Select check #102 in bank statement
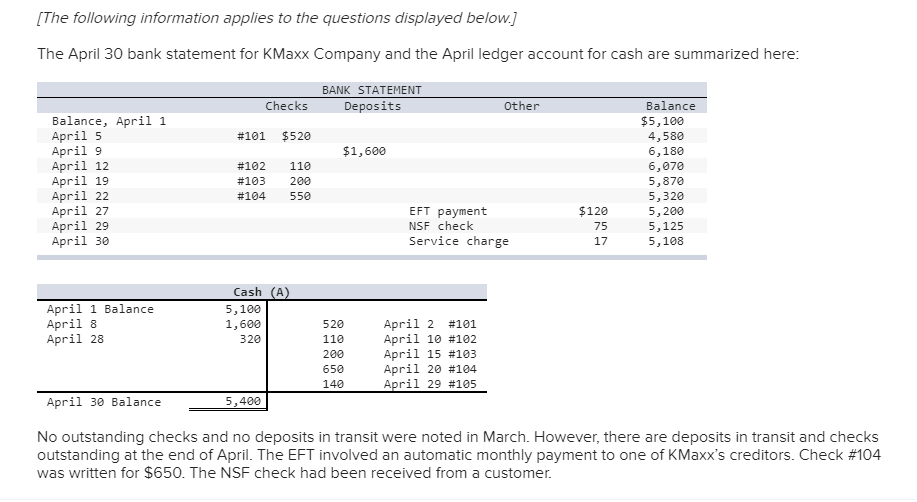This screenshot has height=502, width=917. click(251, 166)
